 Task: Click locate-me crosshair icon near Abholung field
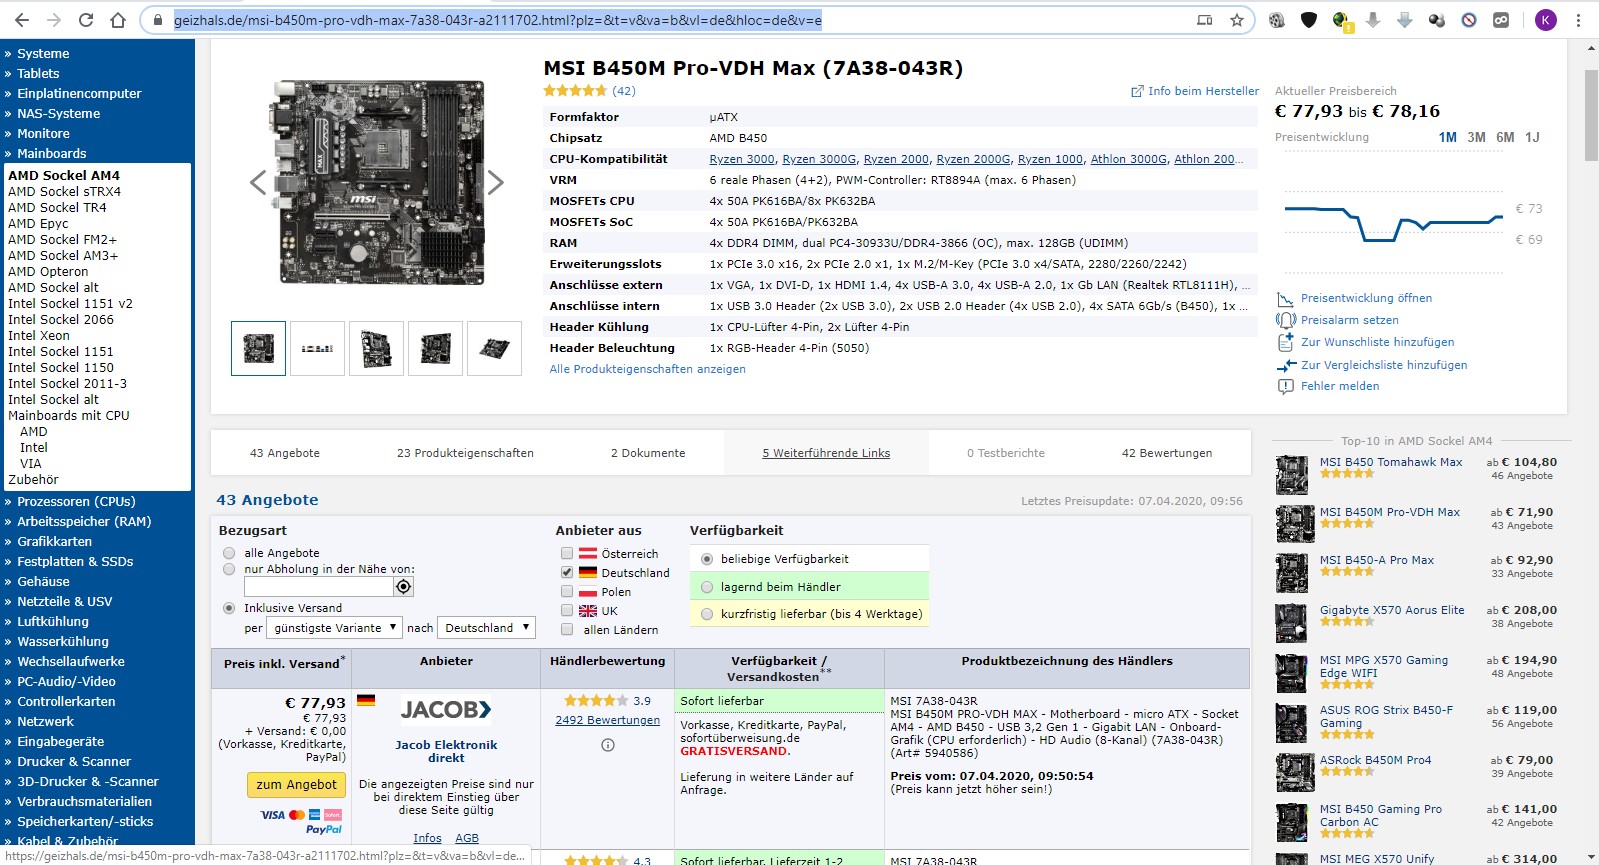pyautogui.click(x=404, y=587)
